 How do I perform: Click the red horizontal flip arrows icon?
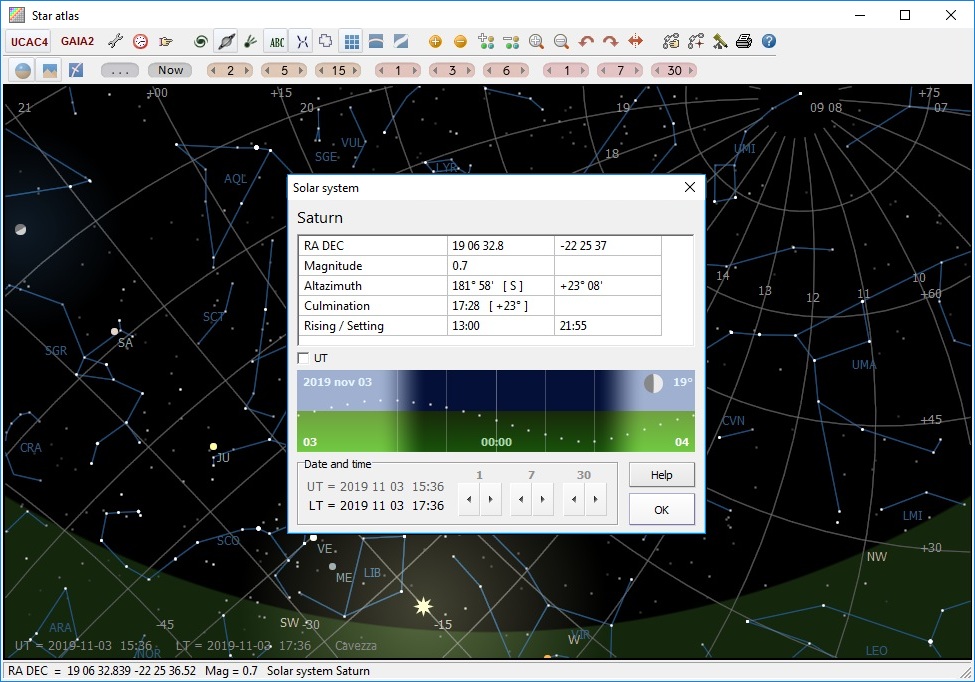tap(635, 42)
